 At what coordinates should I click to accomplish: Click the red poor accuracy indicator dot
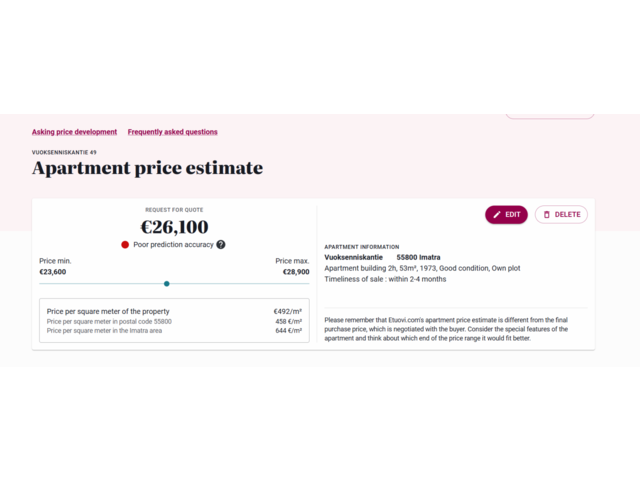tap(125, 244)
